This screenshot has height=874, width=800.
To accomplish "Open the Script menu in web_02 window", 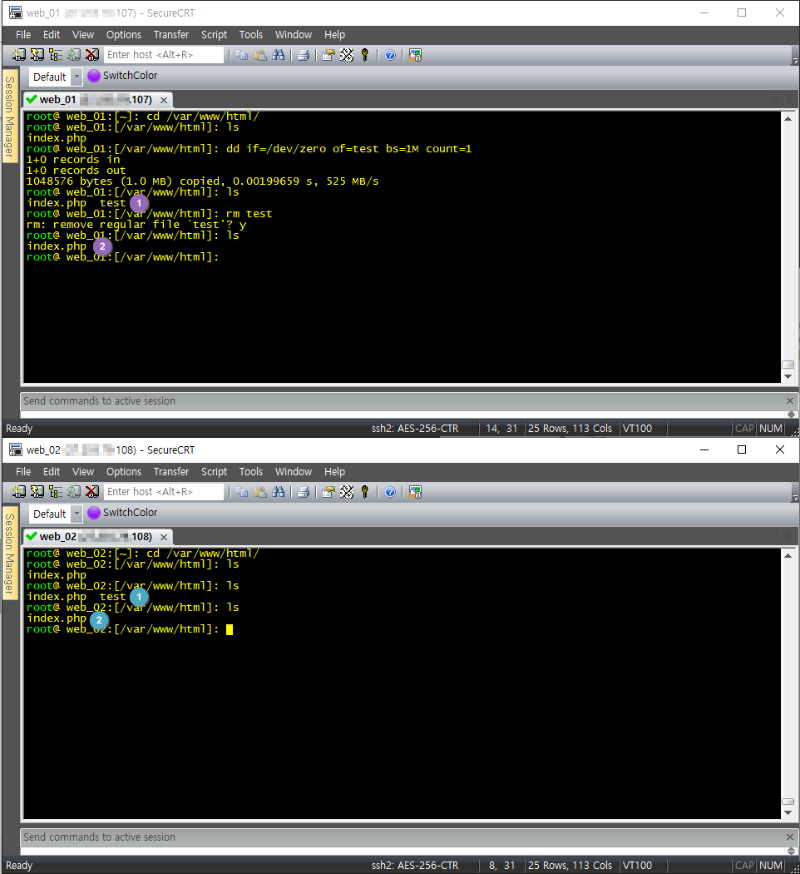I will tap(214, 472).
